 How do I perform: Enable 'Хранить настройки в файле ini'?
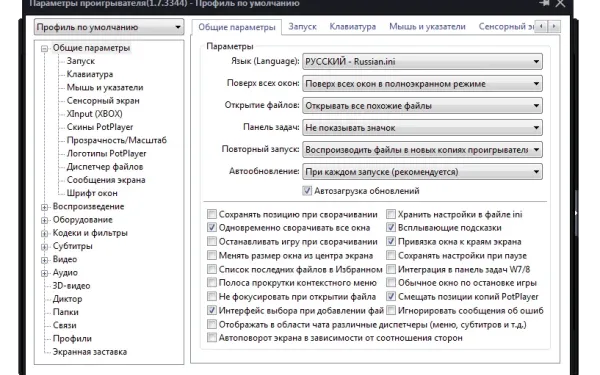pos(391,214)
